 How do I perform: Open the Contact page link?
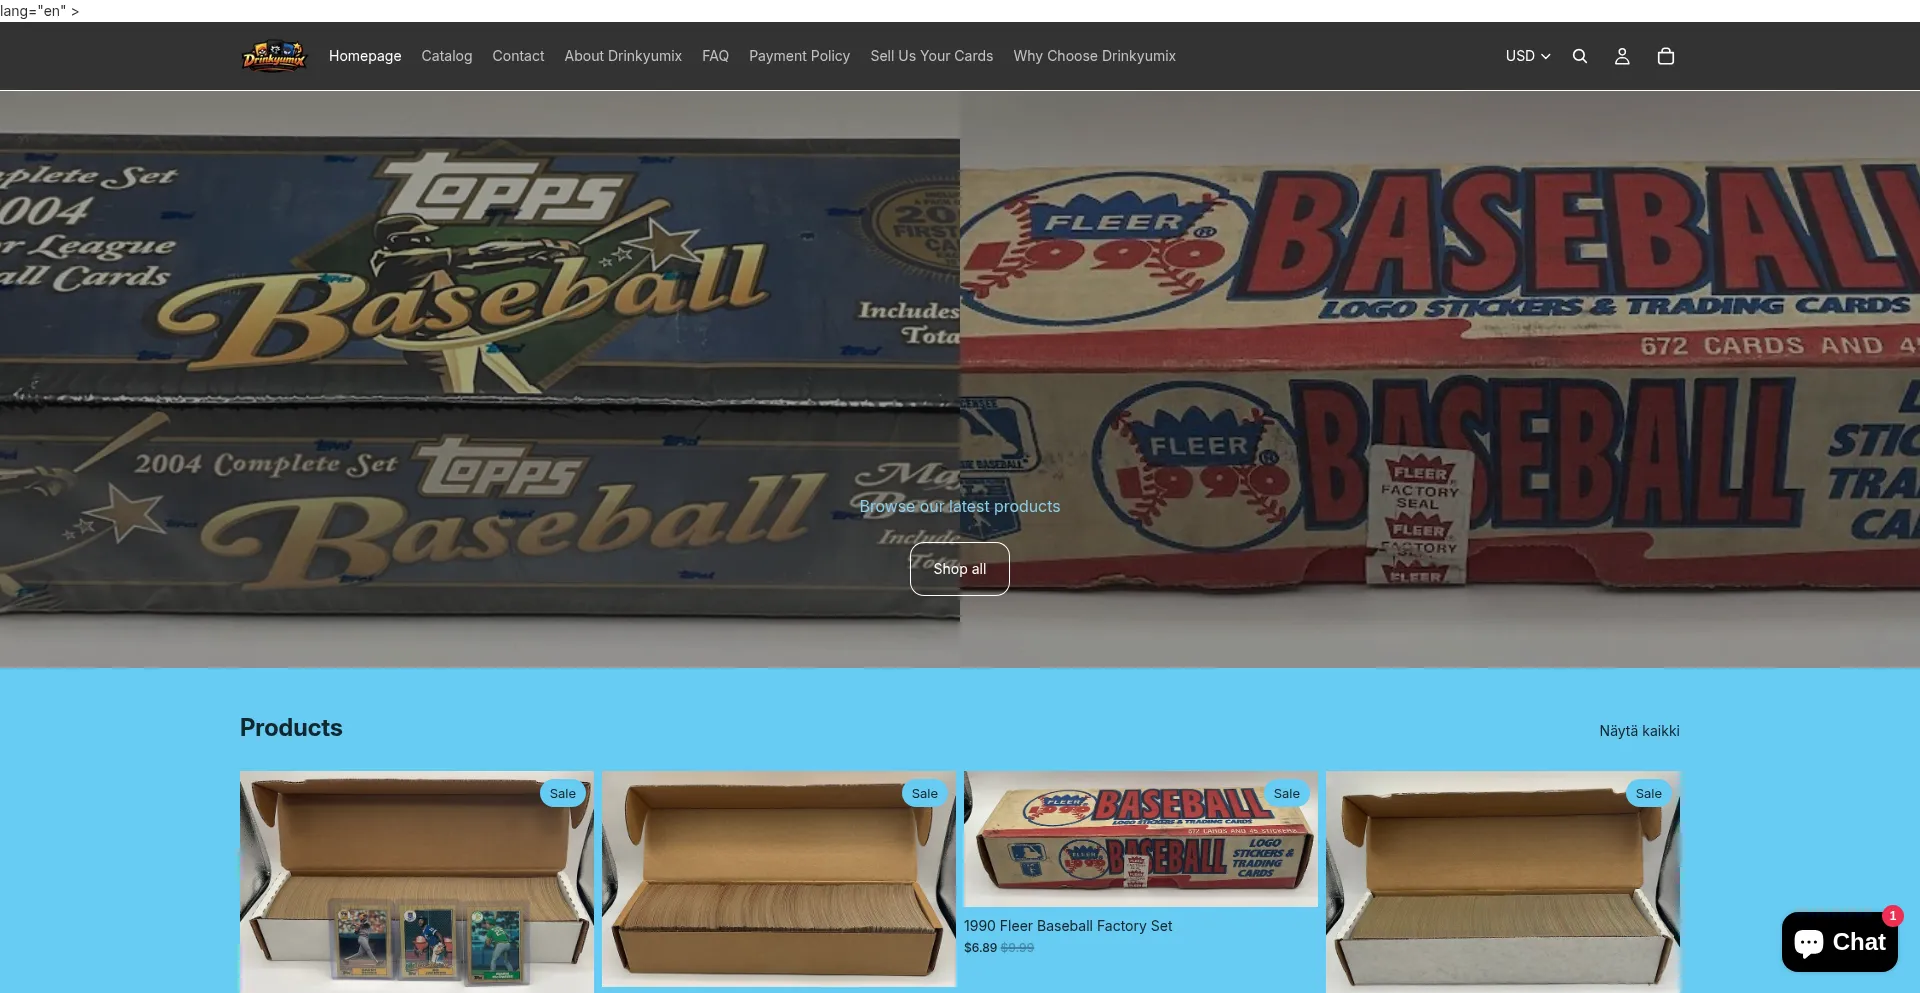click(518, 56)
